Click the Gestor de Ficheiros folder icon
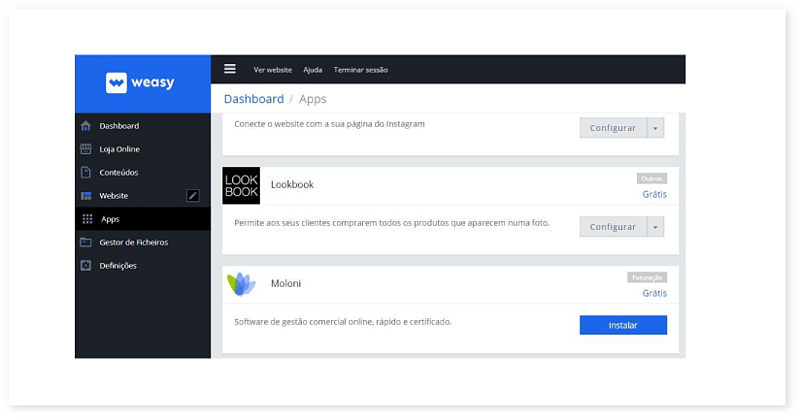The height and width of the screenshot is (420, 800). pos(86,242)
